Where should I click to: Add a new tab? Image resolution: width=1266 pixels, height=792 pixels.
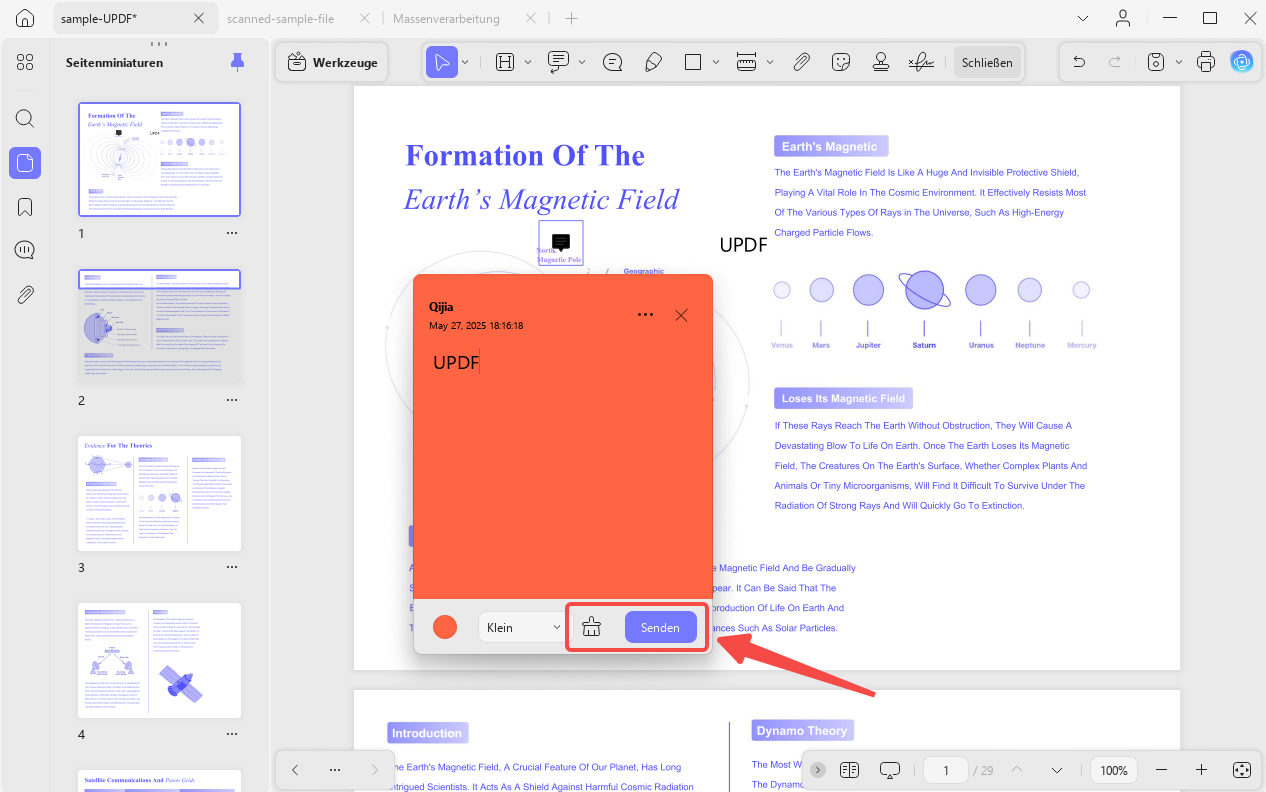point(571,18)
